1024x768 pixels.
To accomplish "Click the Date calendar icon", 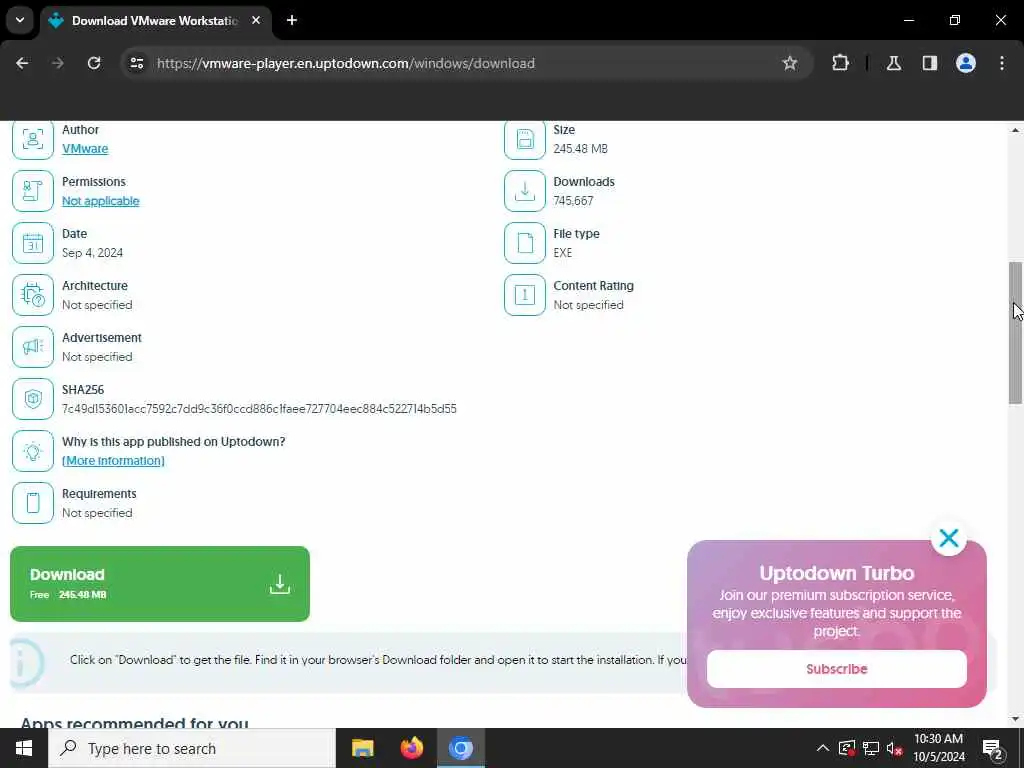I will (x=33, y=243).
